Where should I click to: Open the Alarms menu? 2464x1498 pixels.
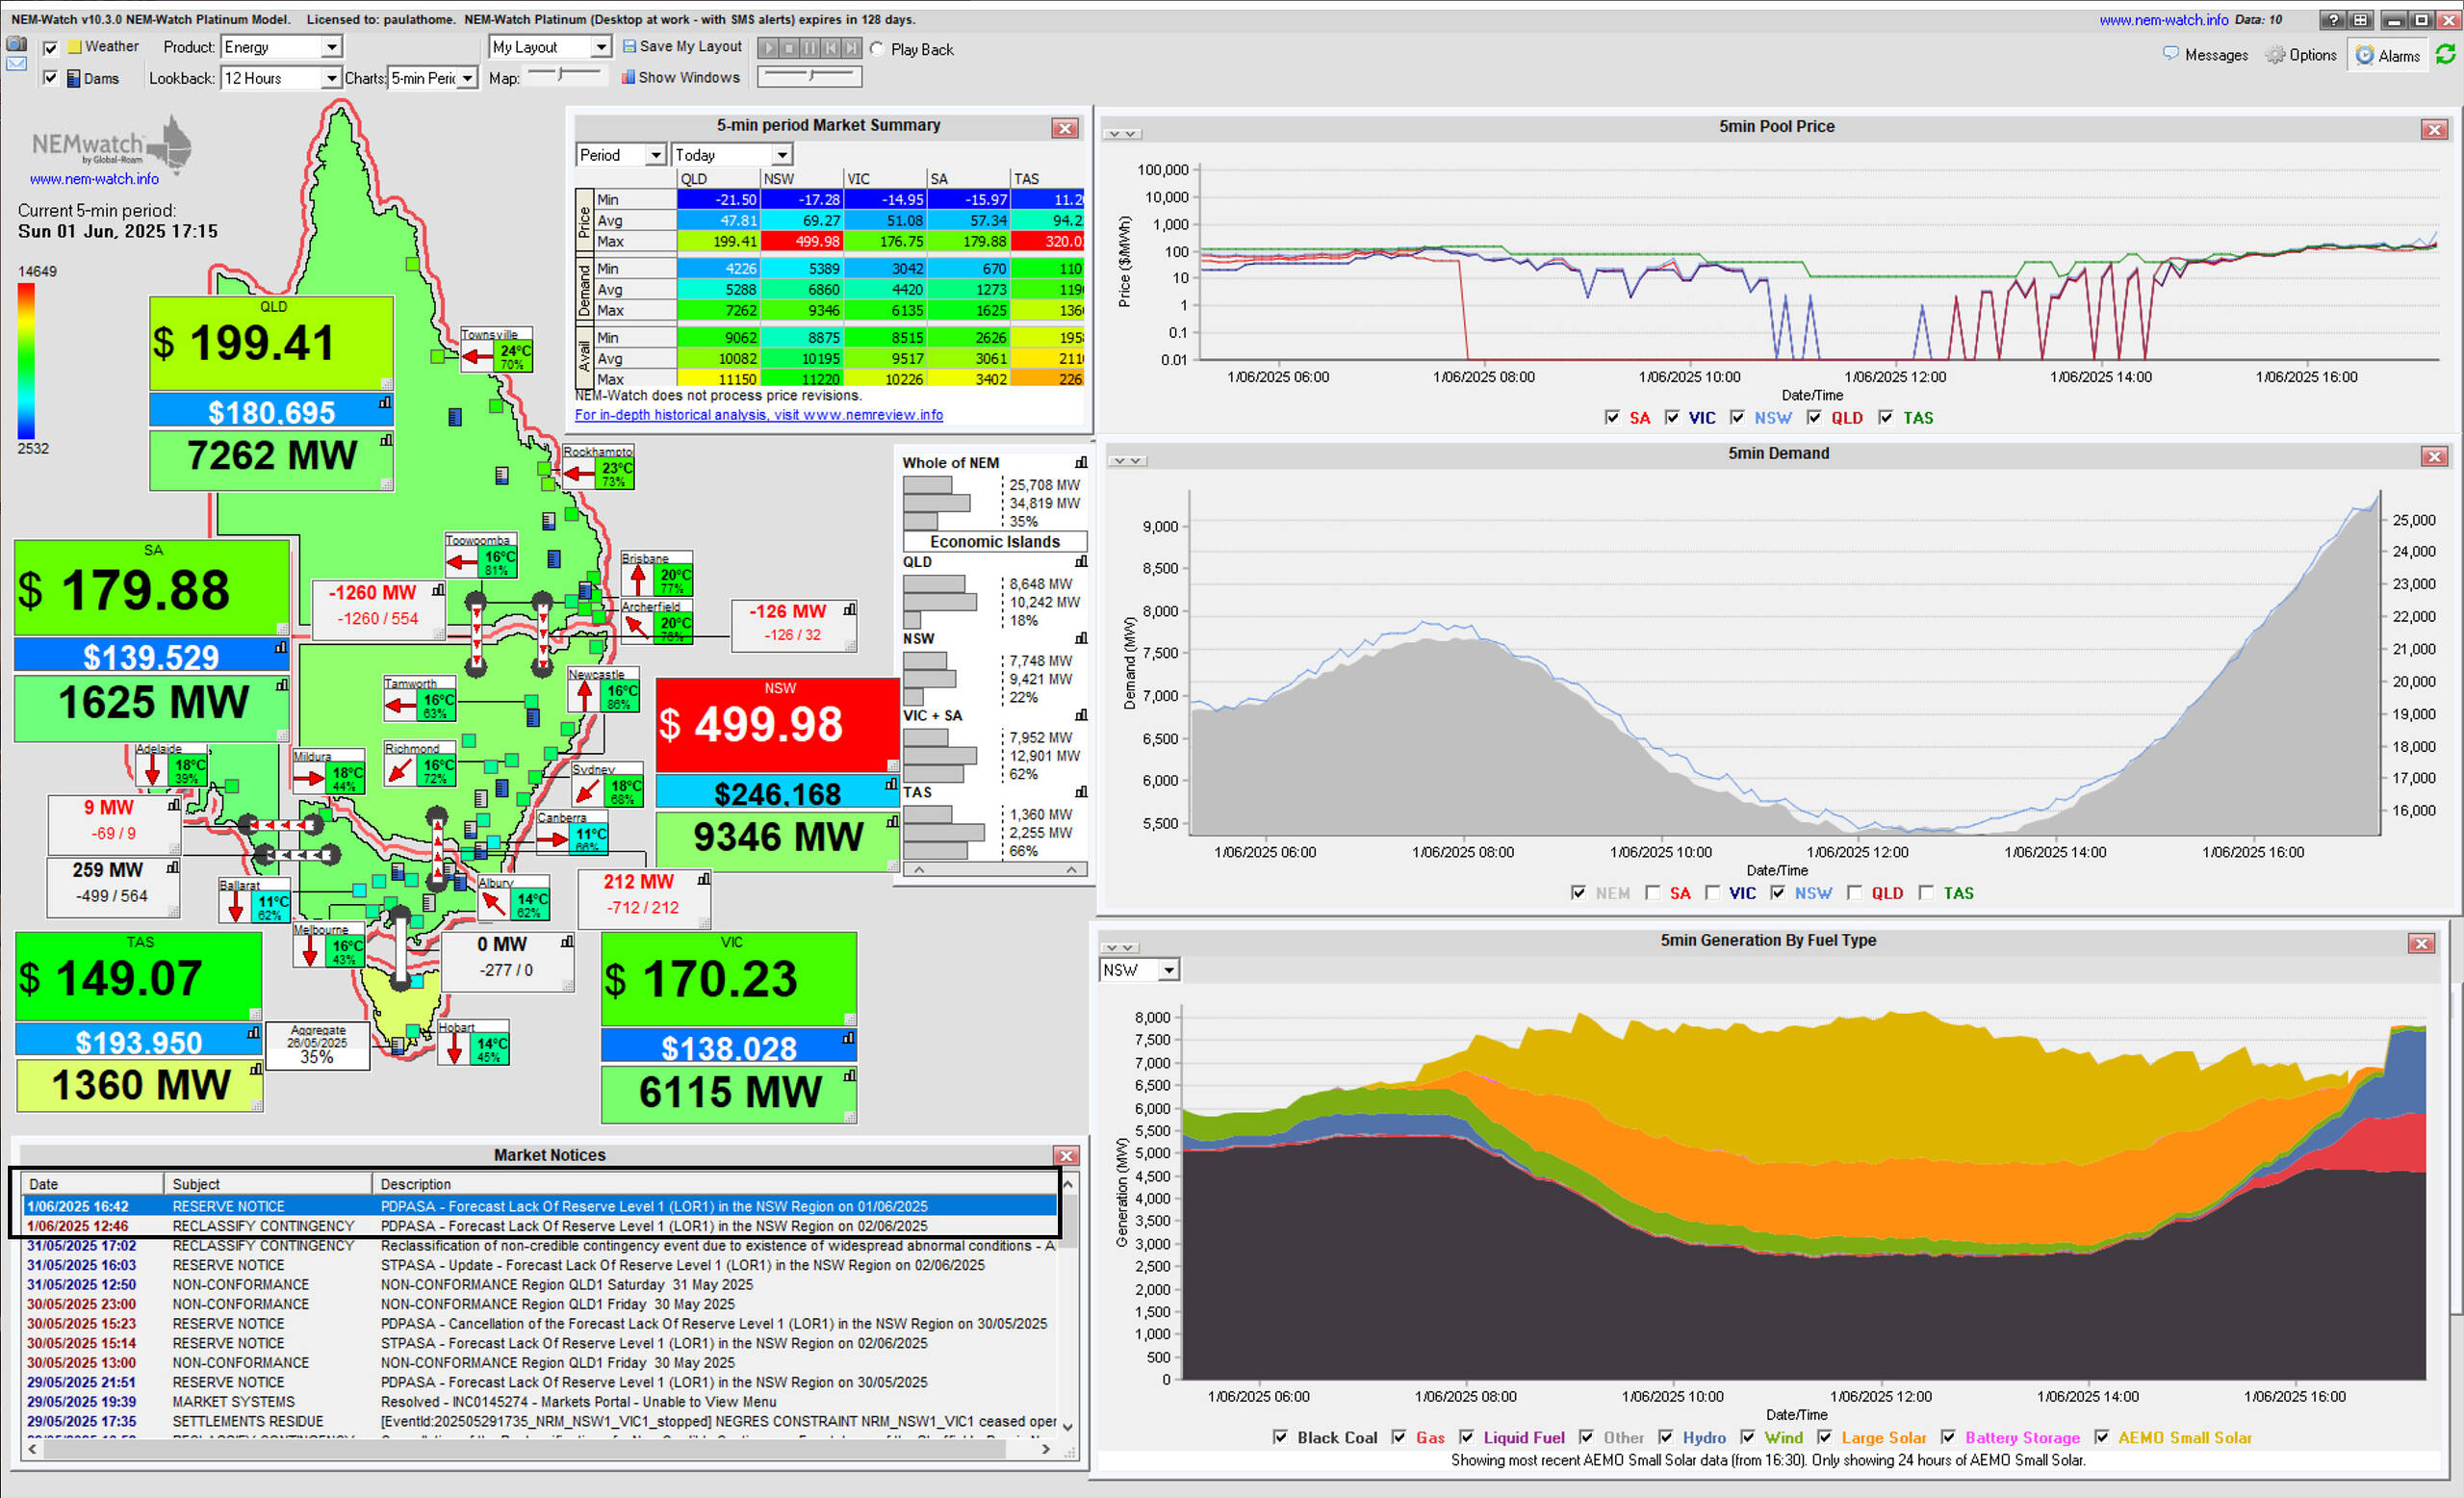click(2388, 55)
